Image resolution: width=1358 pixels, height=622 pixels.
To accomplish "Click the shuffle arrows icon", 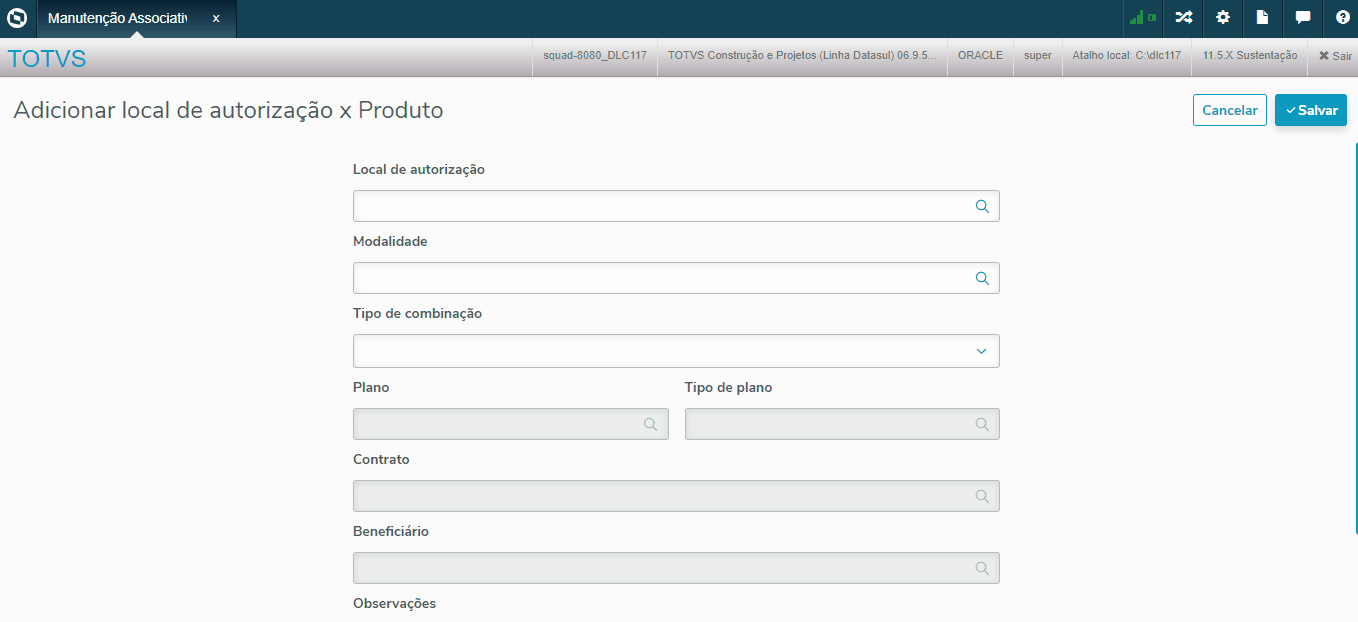I will pyautogui.click(x=1183, y=18).
